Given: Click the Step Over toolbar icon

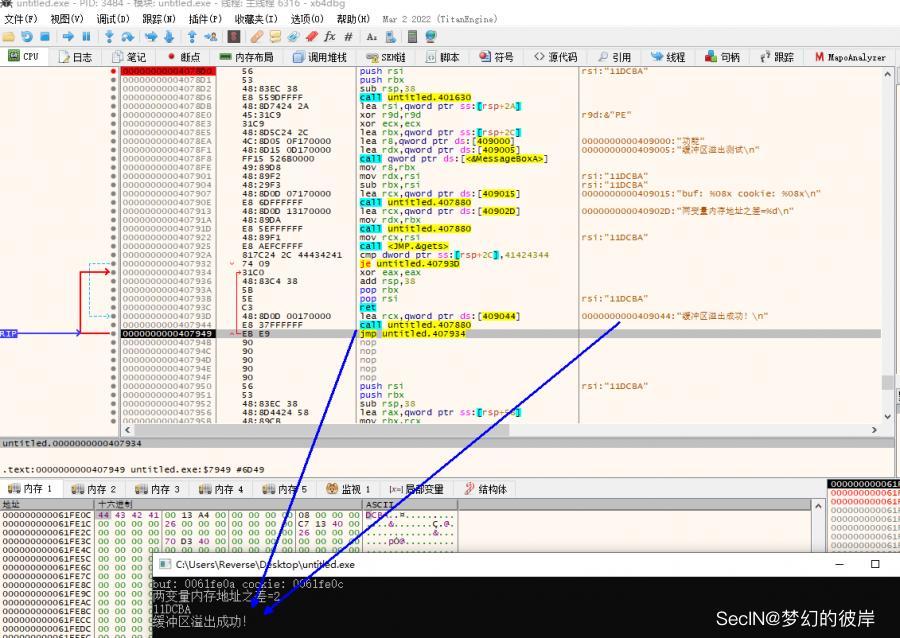Looking at the screenshot, I should click(x=128, y=37).
